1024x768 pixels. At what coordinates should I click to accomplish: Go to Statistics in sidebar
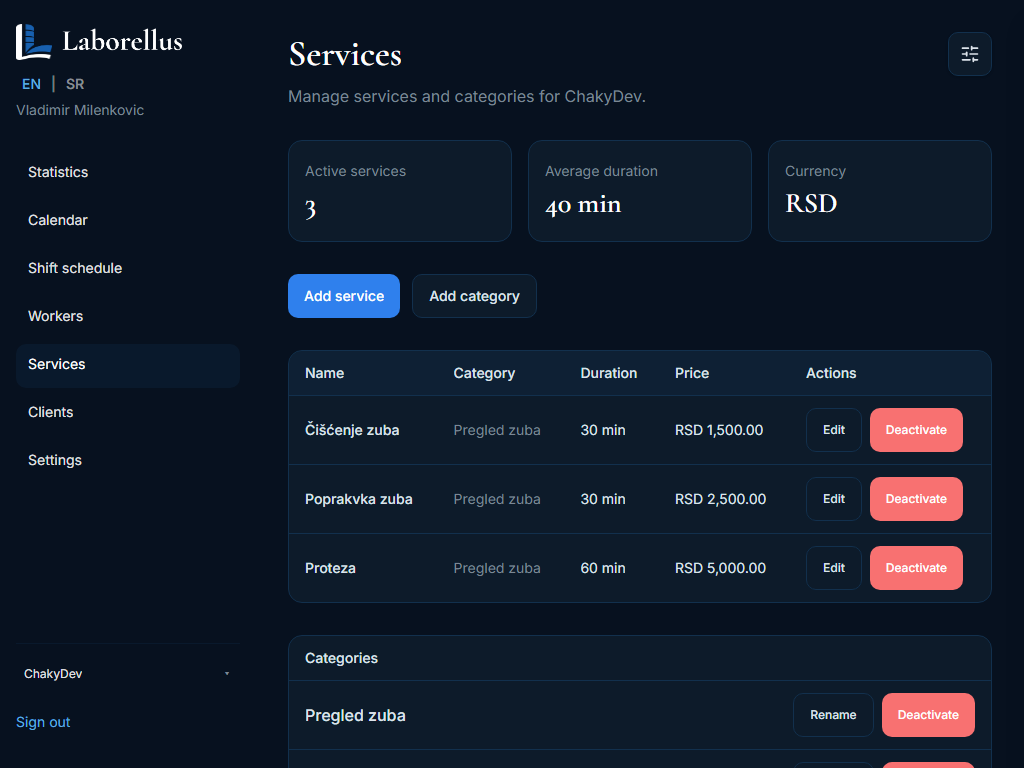point(128,172)
